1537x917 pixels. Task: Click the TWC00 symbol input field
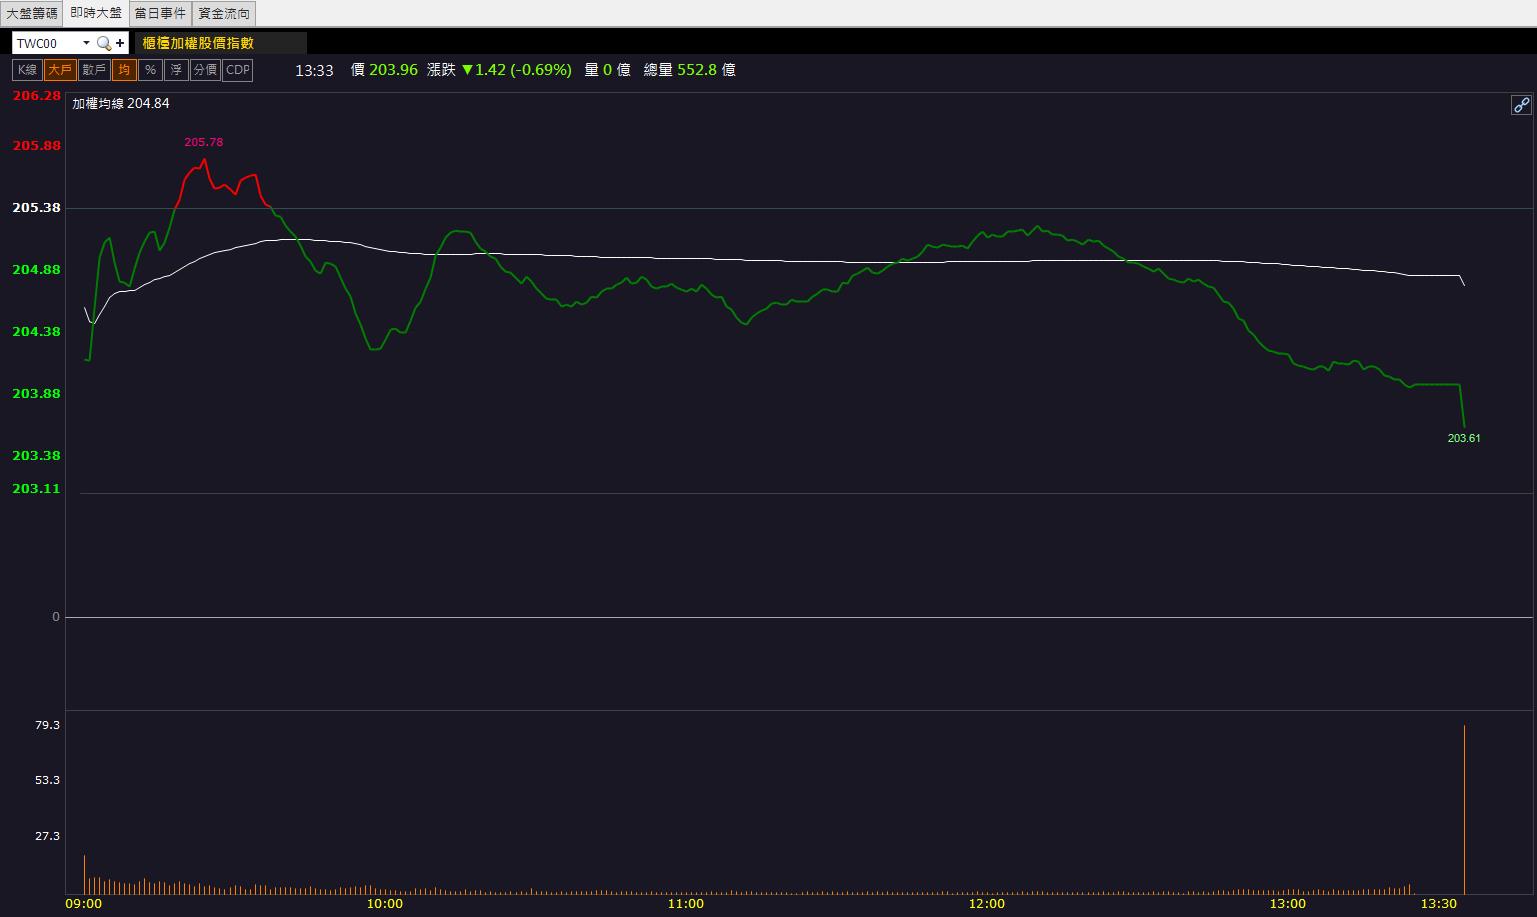coord(46,43)
